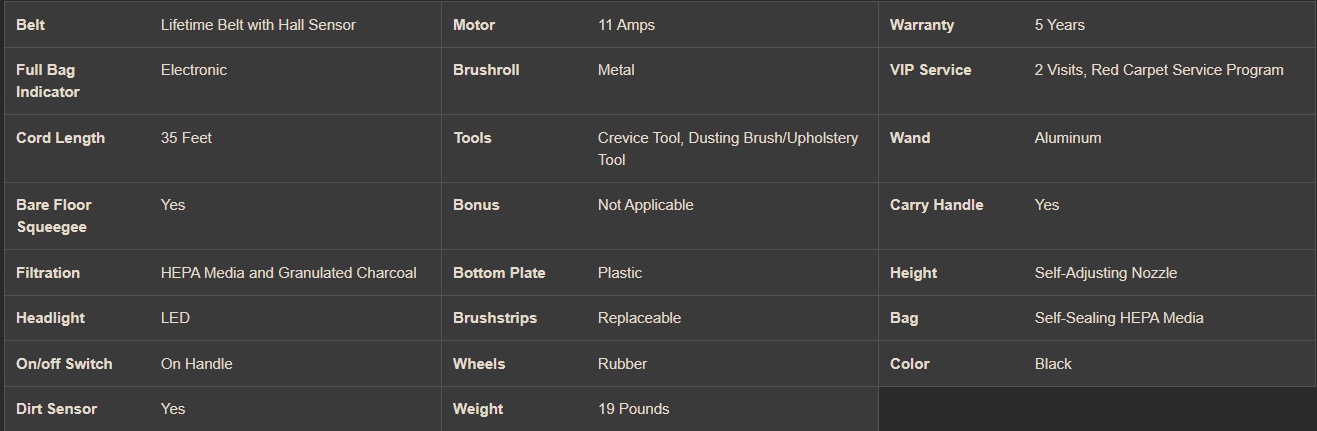Click the Self-Adjusting Nozzle value
This screenshot has width=1317, height=431.
[x=1105, y=273]
